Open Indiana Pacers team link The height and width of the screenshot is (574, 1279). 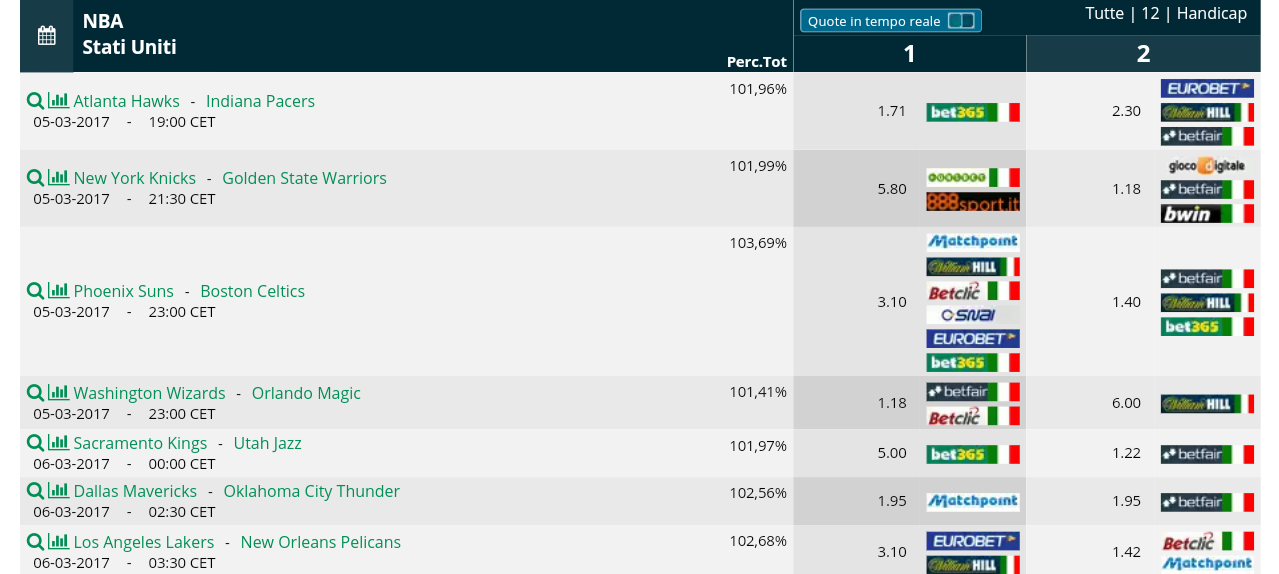[x=260, y=101]
